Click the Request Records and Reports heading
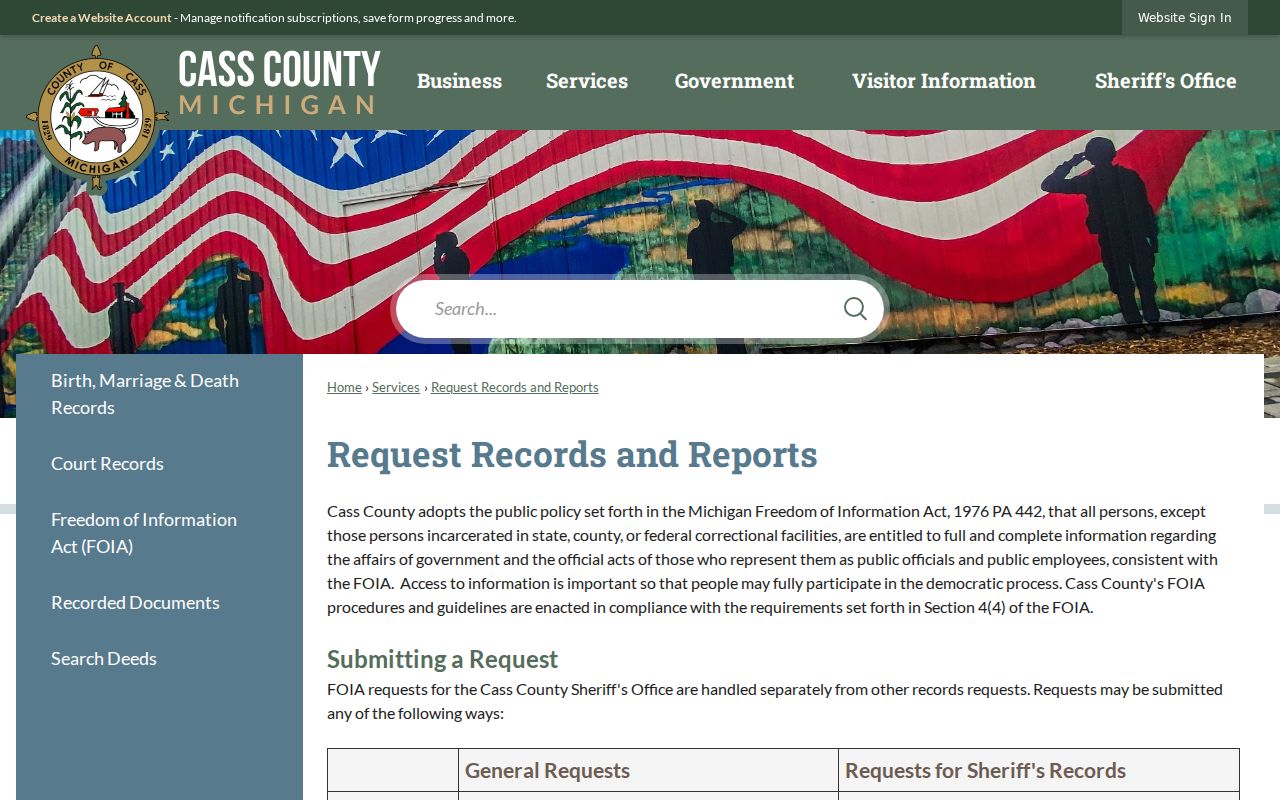 coord(572,454)
